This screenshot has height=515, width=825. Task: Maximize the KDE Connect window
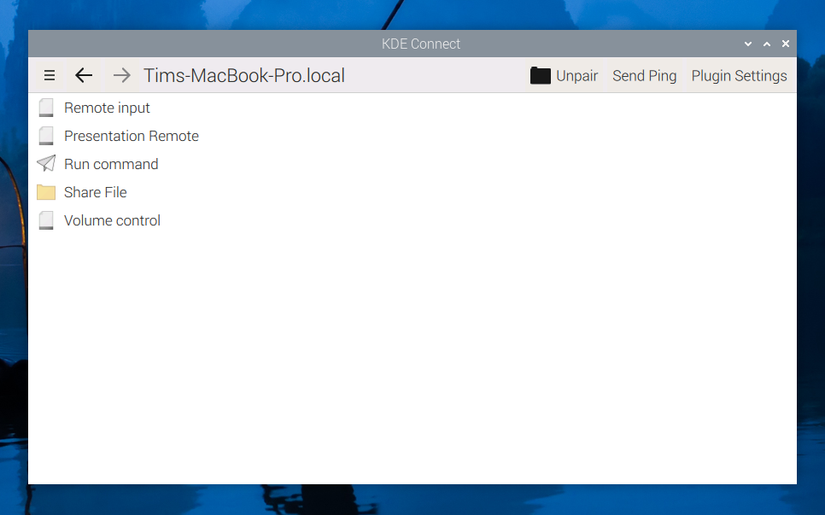coord(767,44)
